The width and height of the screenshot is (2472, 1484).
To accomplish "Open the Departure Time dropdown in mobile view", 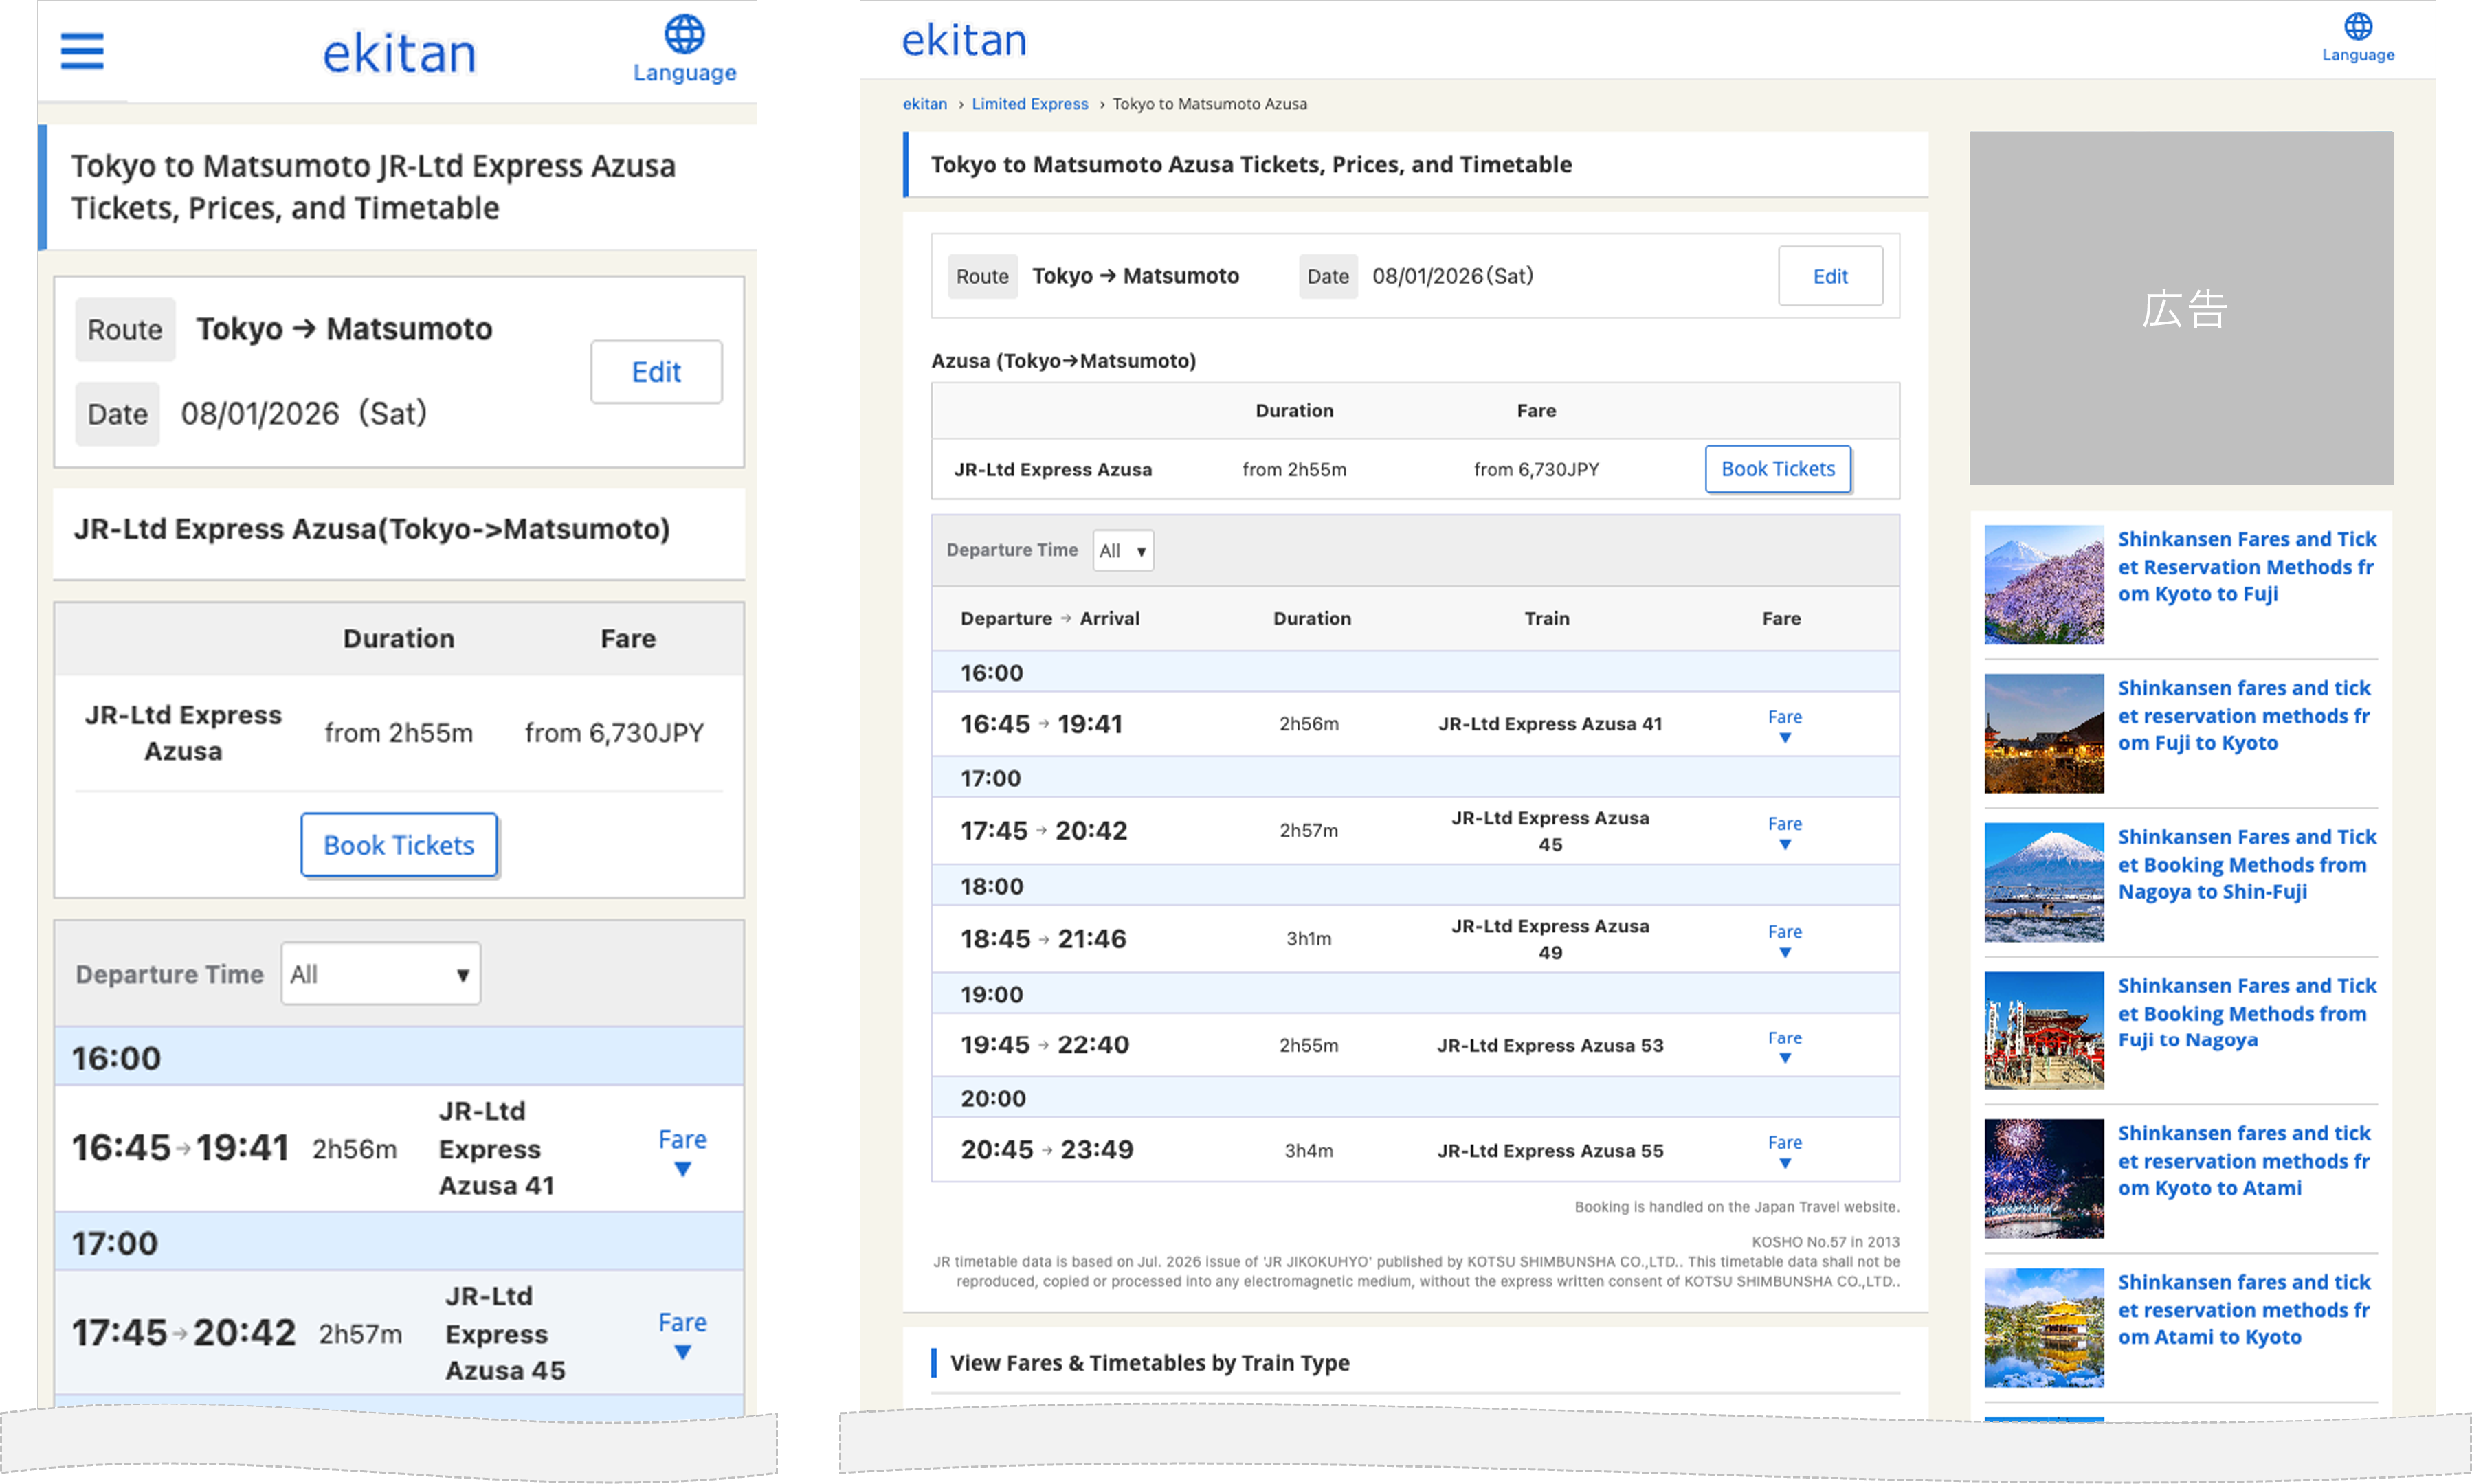I will [381, 973].
